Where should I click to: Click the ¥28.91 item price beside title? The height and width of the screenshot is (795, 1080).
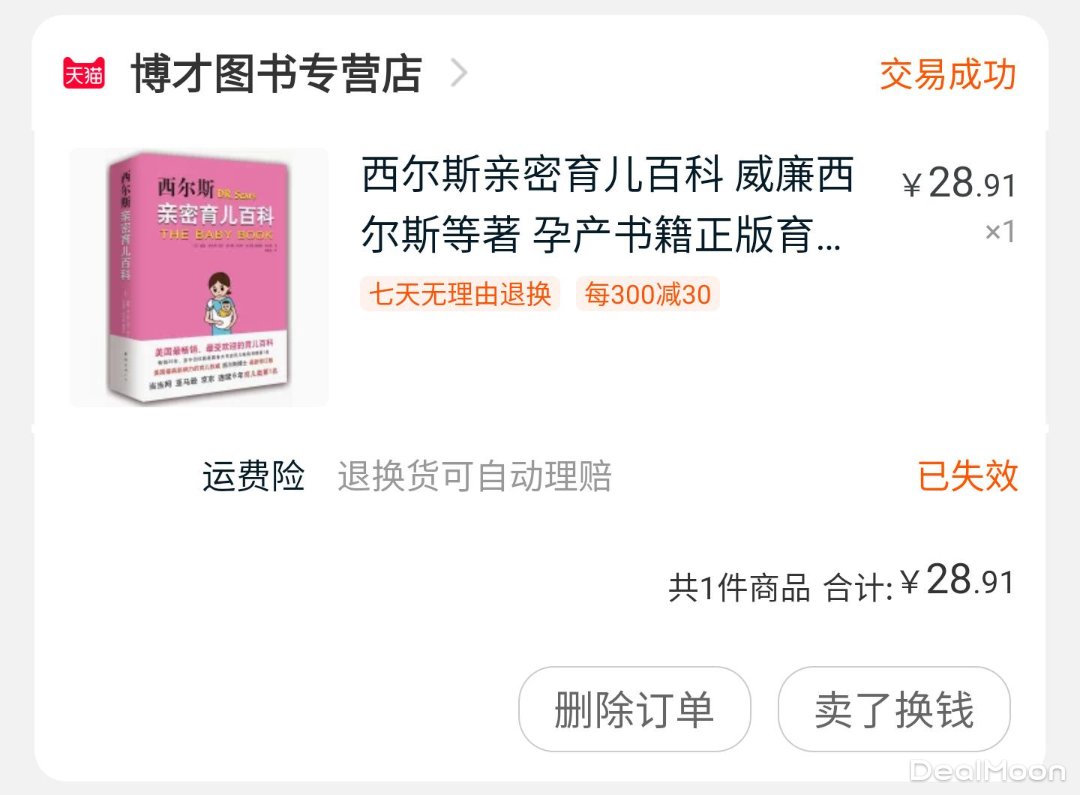959,184
